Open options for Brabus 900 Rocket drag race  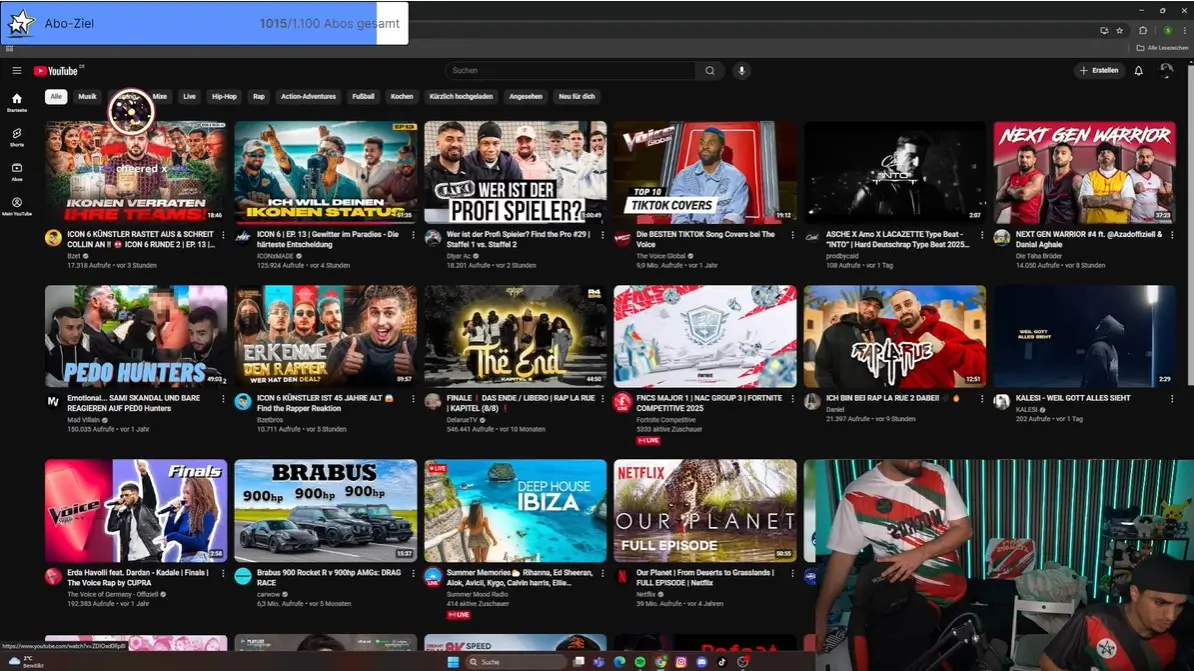(x=413, y=574)
